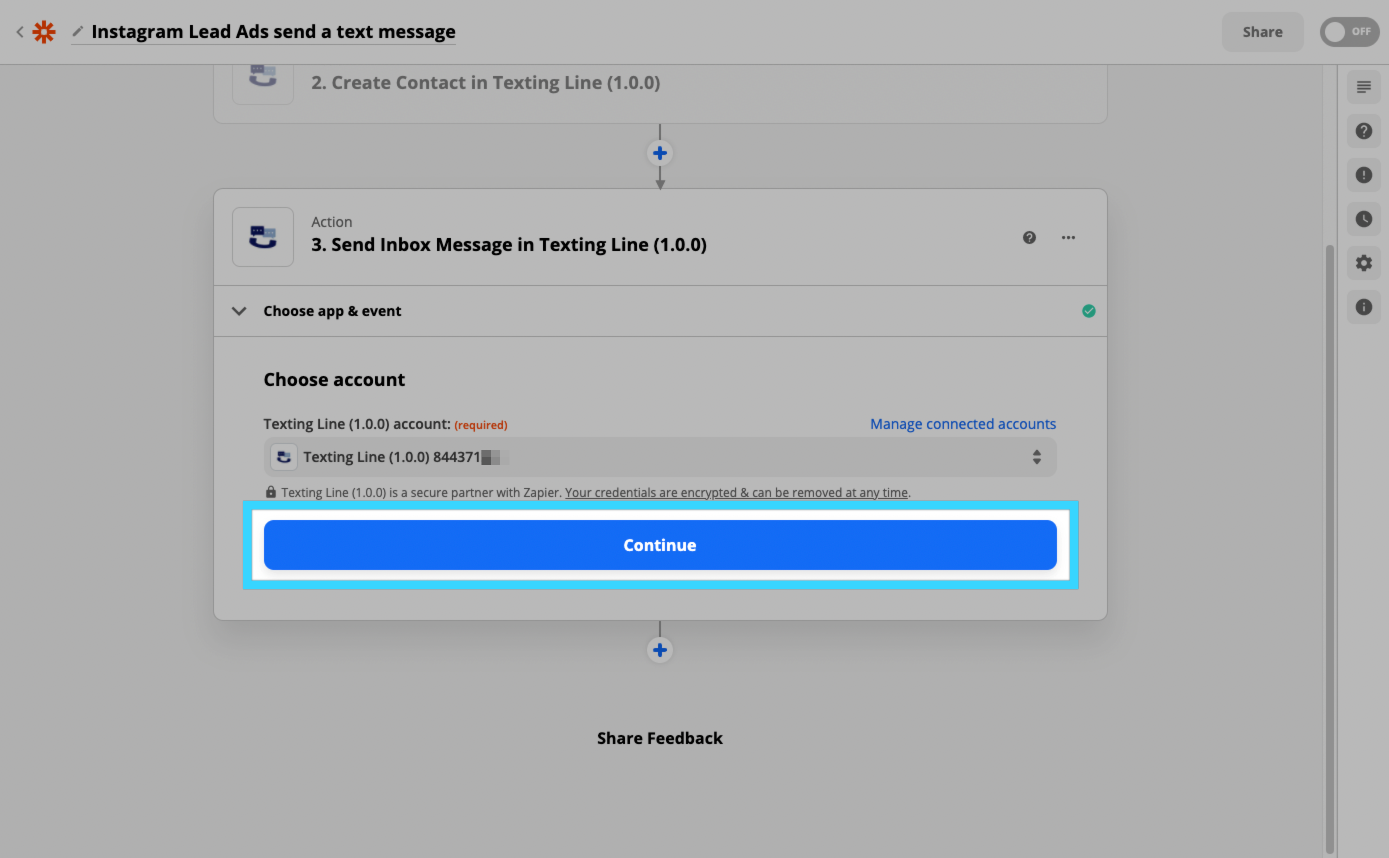
Task: Click the vertical page scrollbar
Action: (1329, 548)
